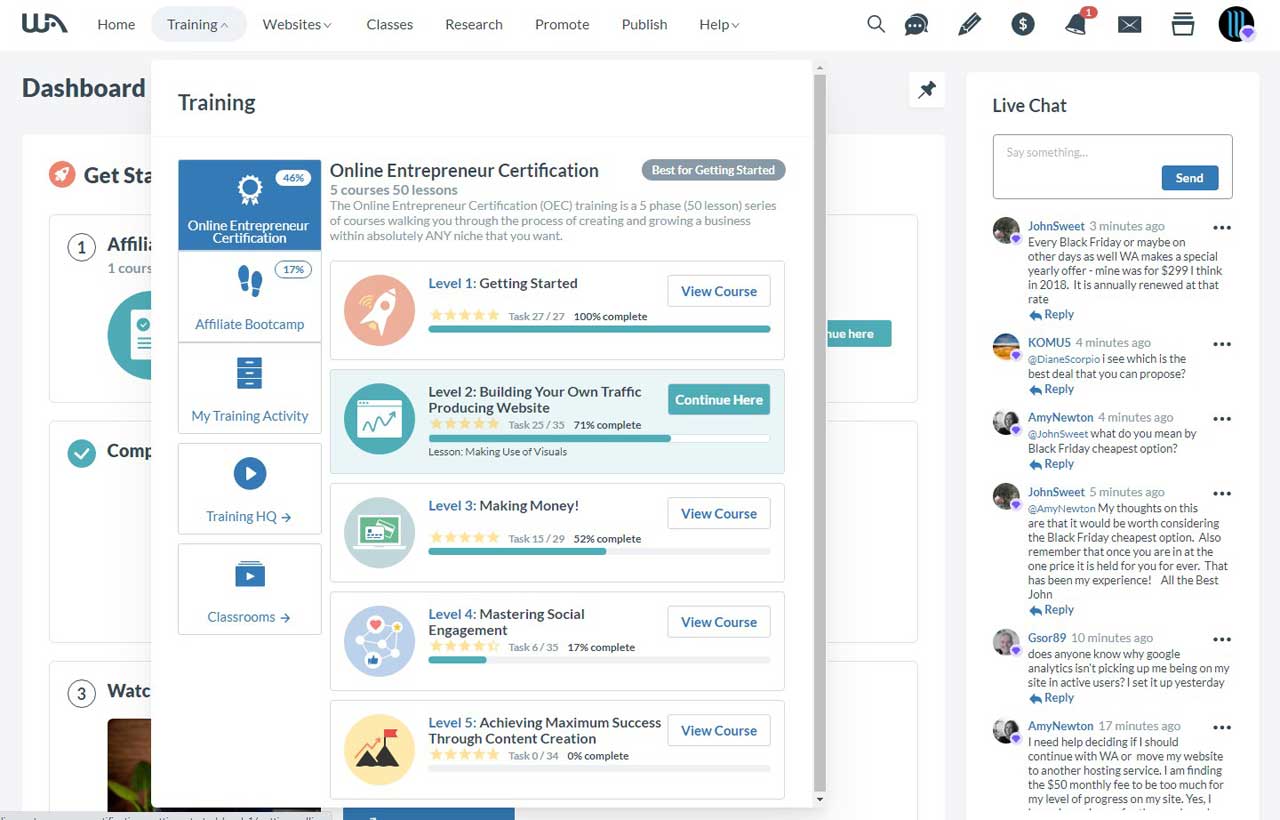Click the @DianeScorpio mention

click(1064, 359)
